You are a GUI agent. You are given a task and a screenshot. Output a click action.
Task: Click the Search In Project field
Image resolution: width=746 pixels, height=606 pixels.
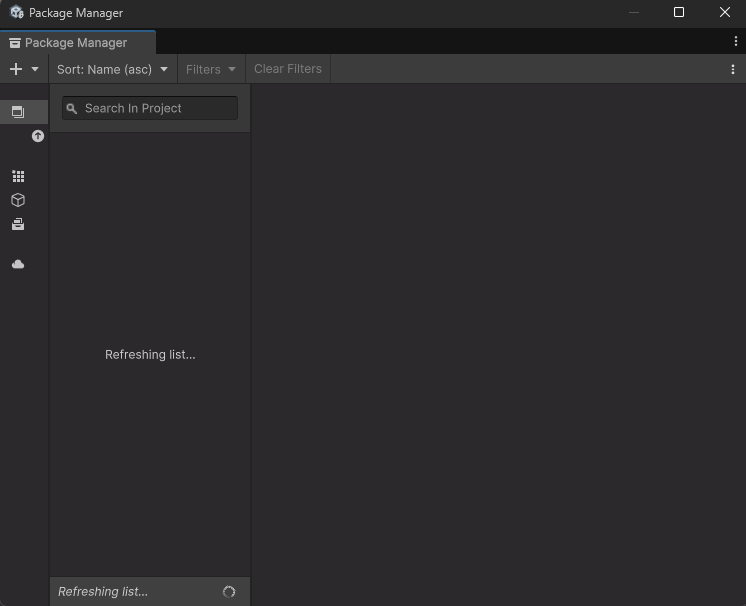[x=150, y=108]
